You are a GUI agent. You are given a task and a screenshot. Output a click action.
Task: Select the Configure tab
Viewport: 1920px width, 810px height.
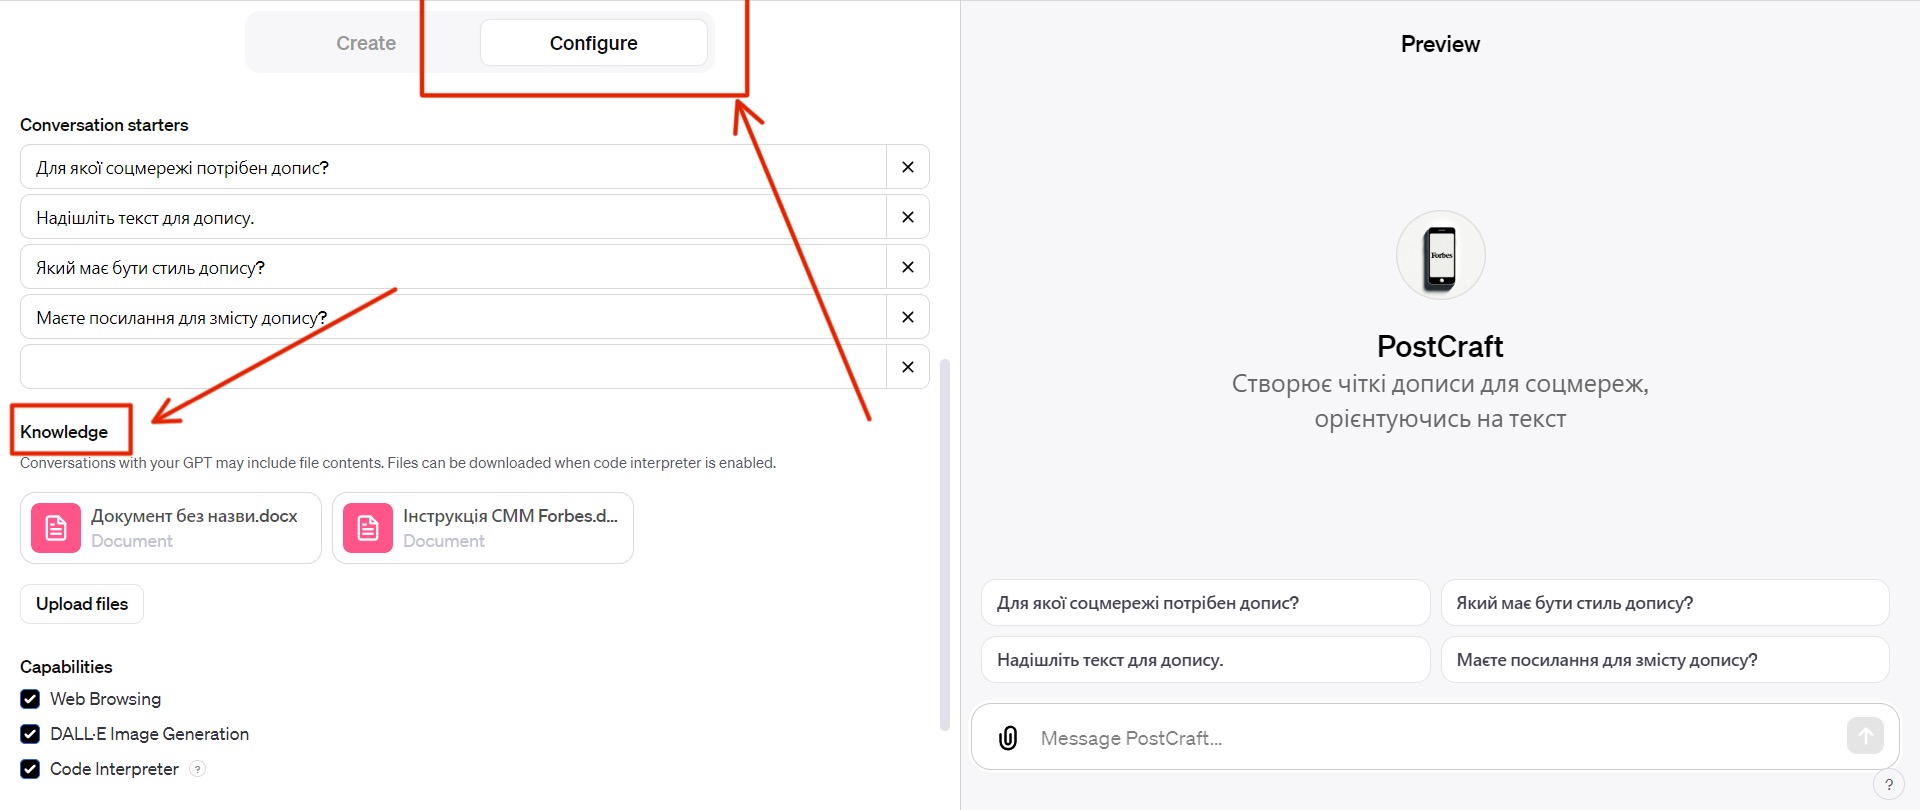(x=593, y=43)
